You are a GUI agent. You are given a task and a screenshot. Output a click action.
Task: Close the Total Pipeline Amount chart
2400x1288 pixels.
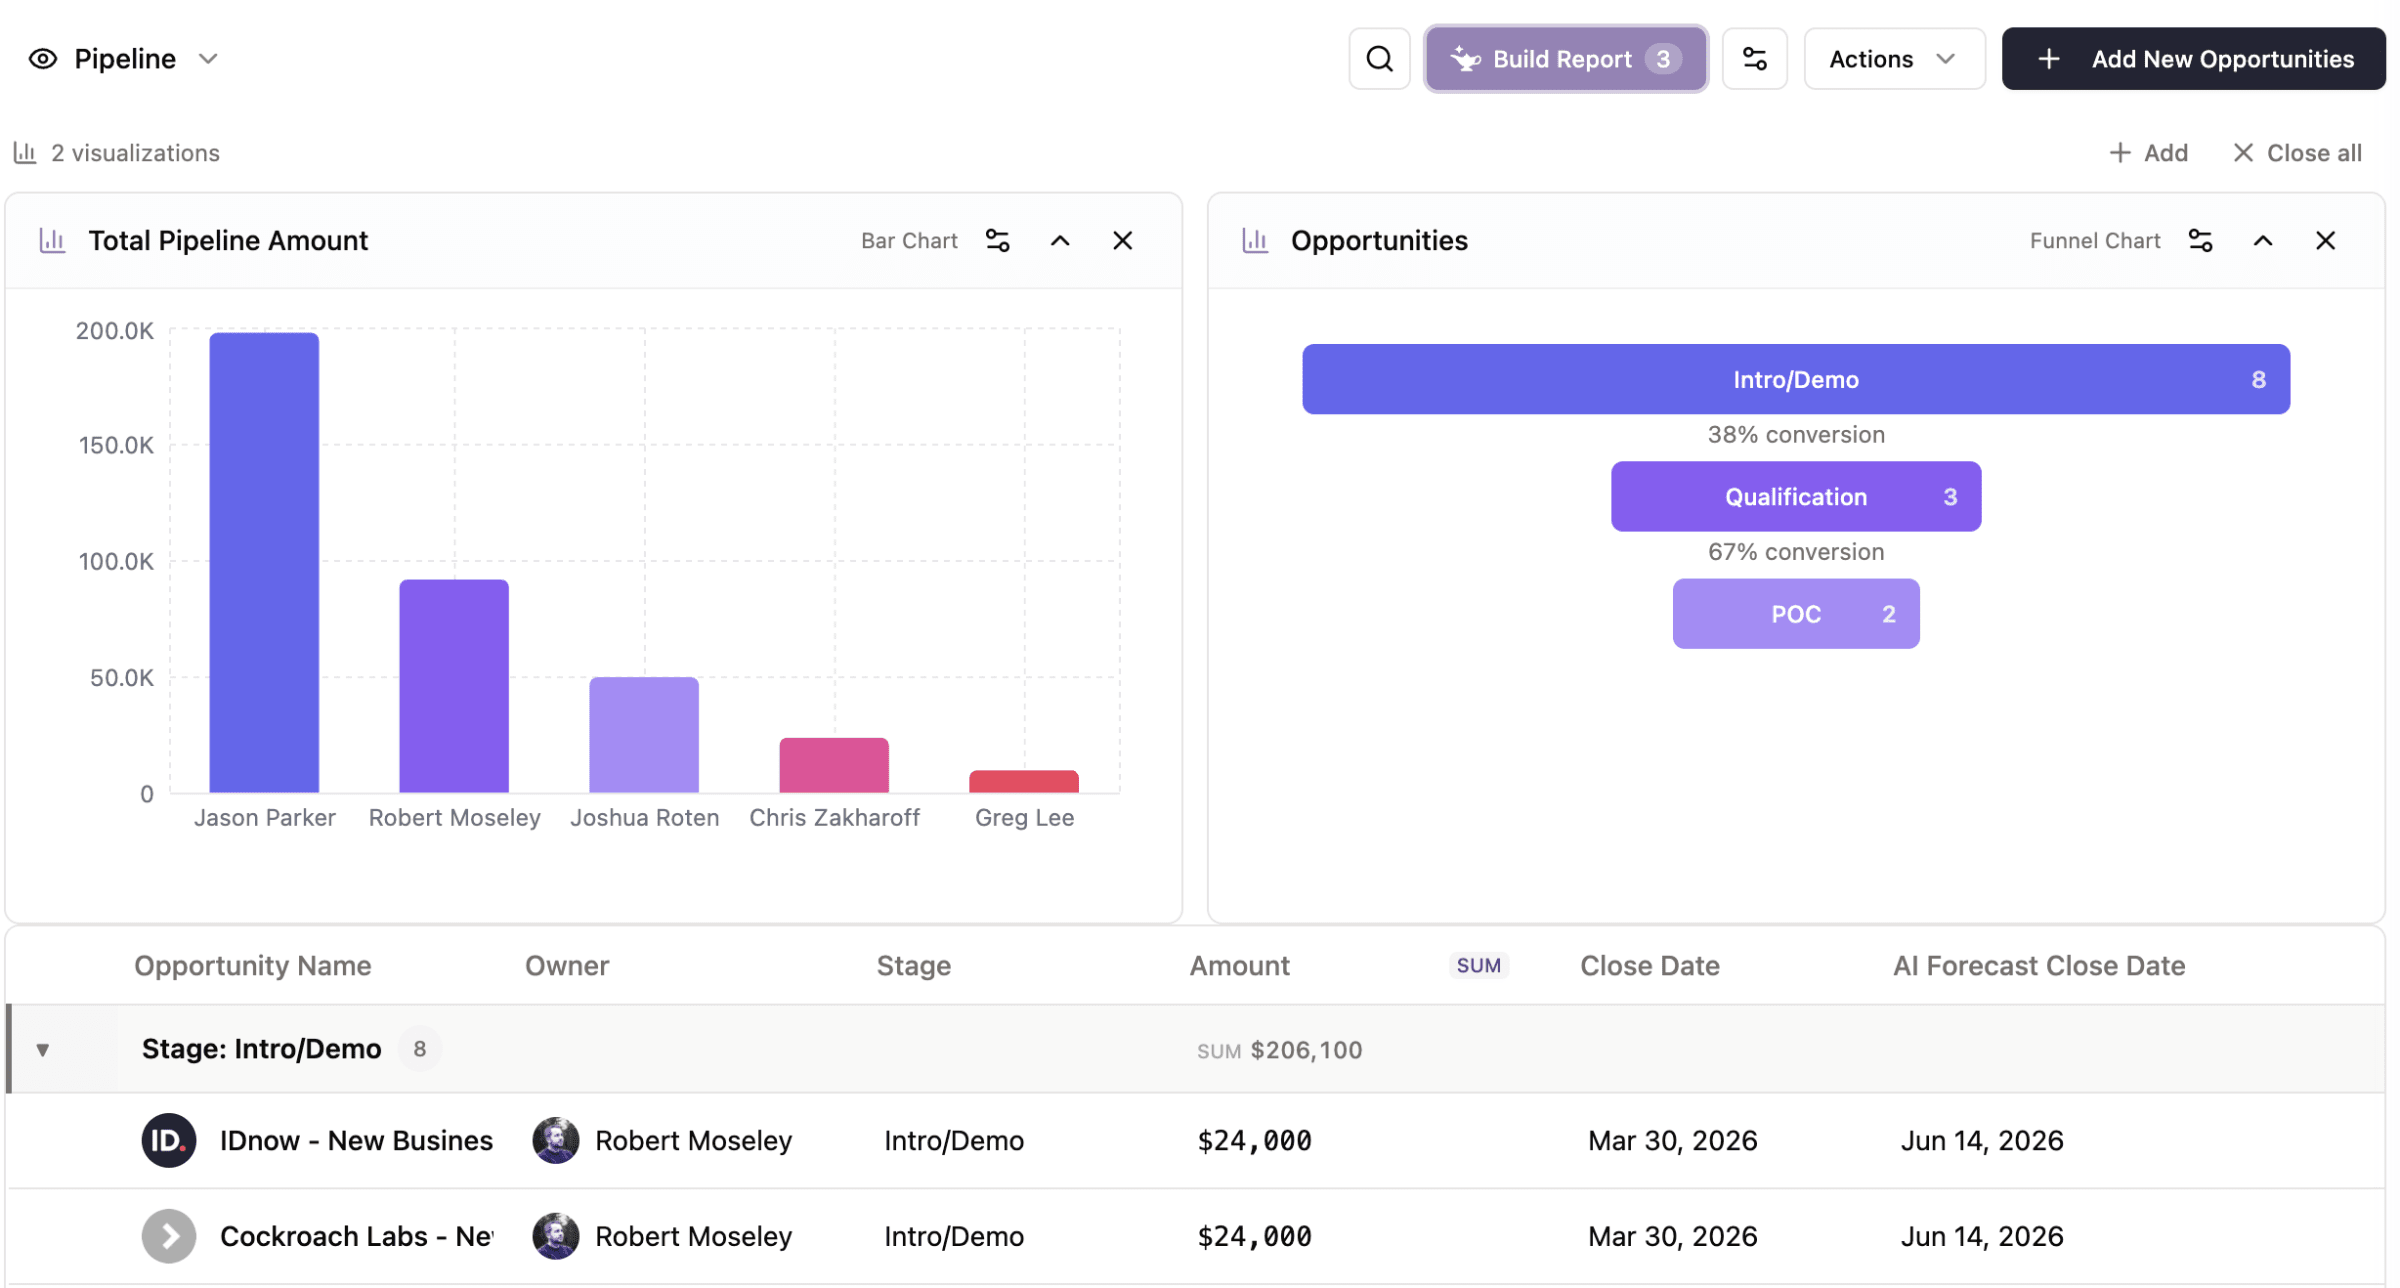click(x=1122, y=241)
